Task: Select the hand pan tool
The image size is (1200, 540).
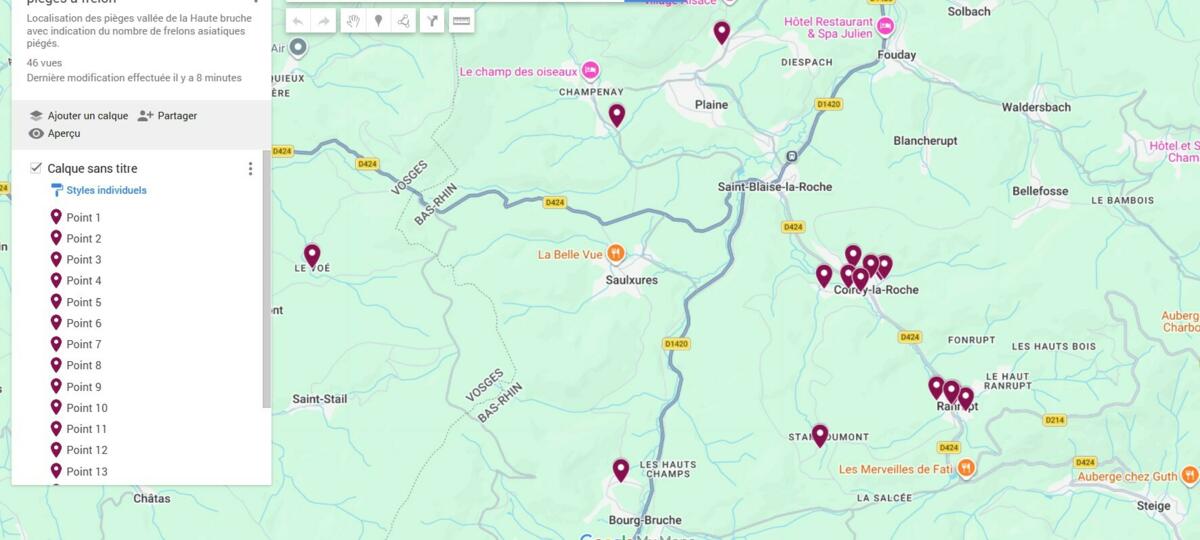Action: (352, 21)
